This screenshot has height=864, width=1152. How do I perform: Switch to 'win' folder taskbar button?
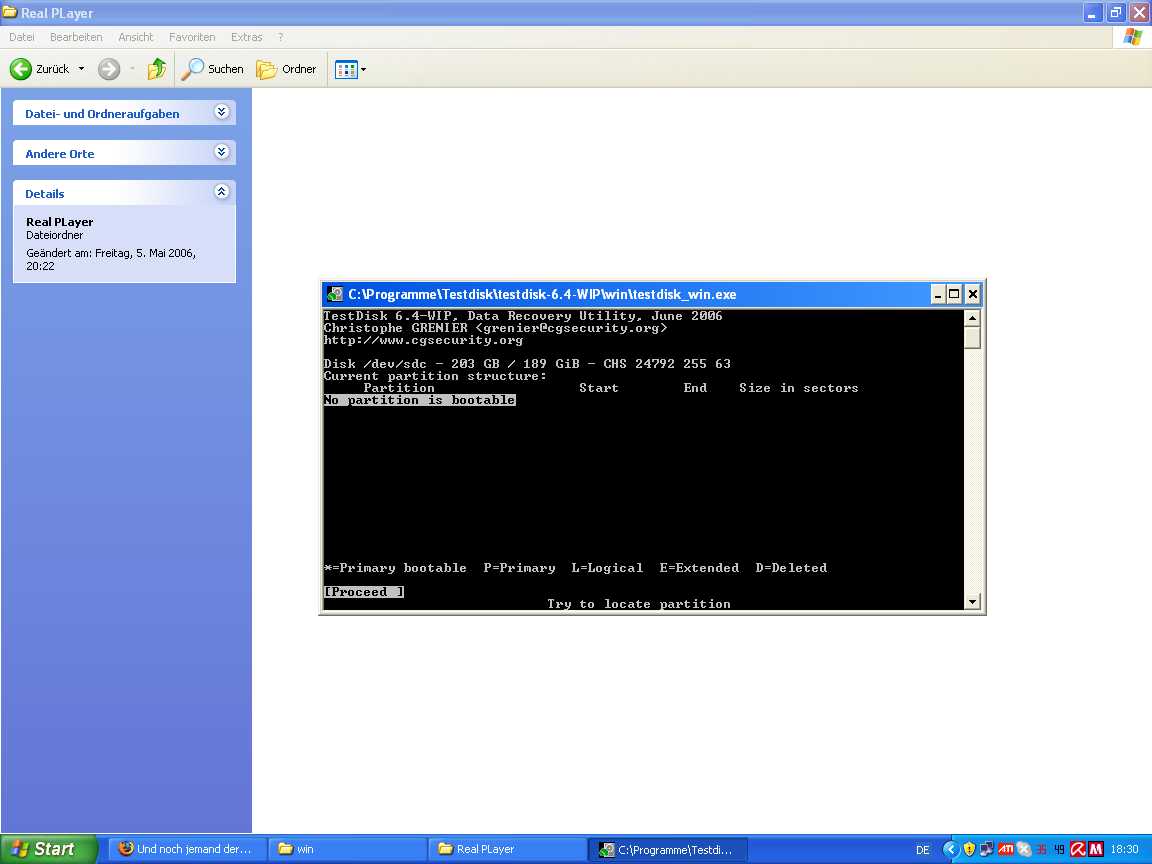(347, 849)
